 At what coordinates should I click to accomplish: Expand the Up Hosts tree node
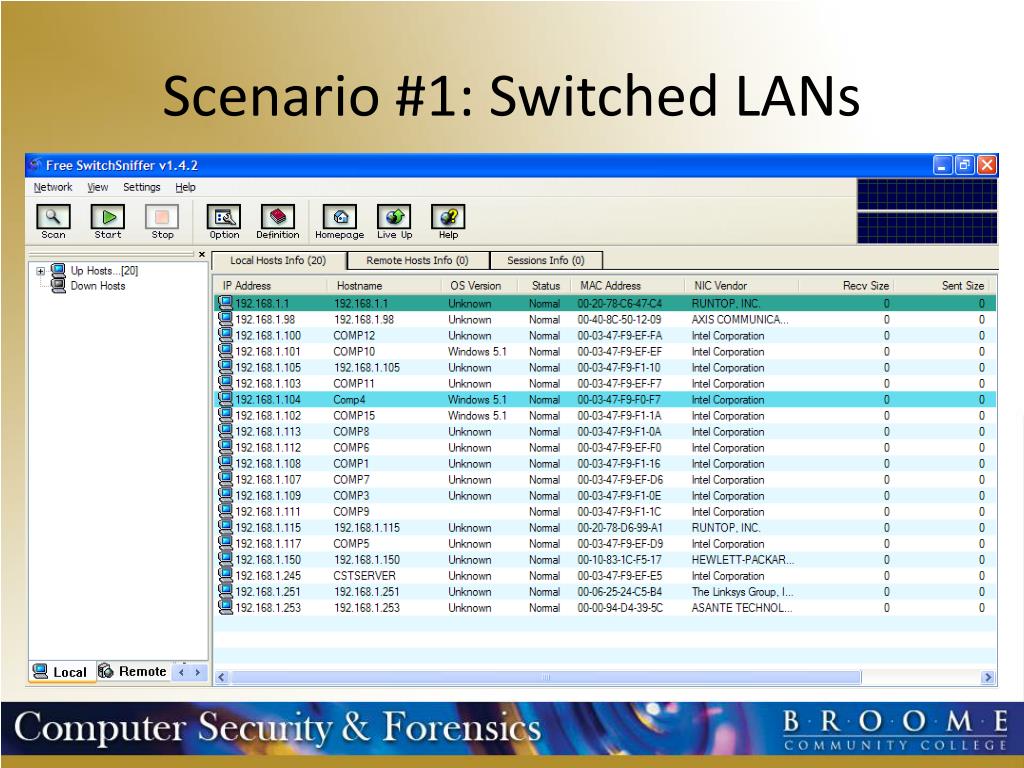tap(40, 271)
